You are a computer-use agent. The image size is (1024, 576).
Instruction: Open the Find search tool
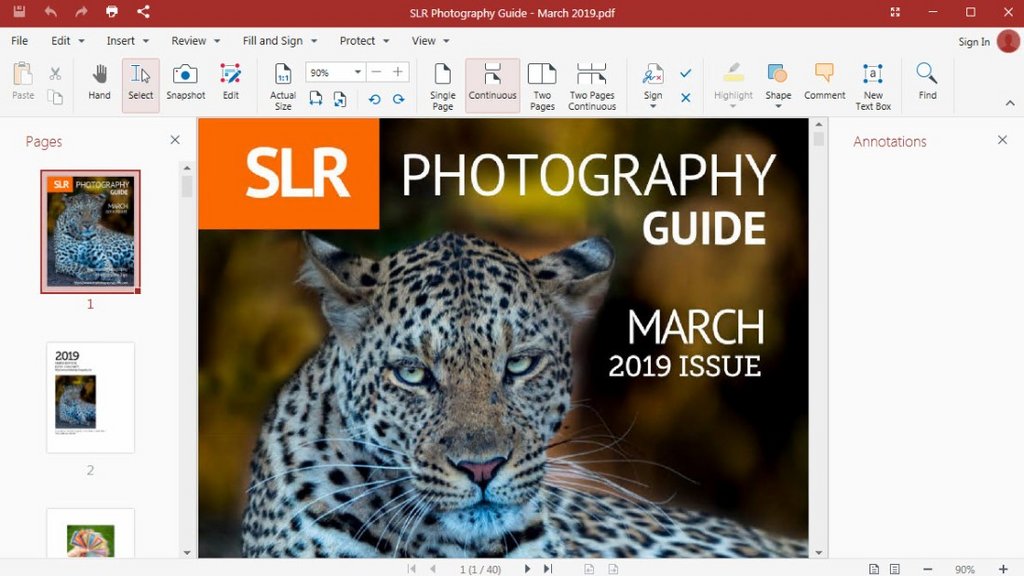pyautogui.click(x=927, y=81)
